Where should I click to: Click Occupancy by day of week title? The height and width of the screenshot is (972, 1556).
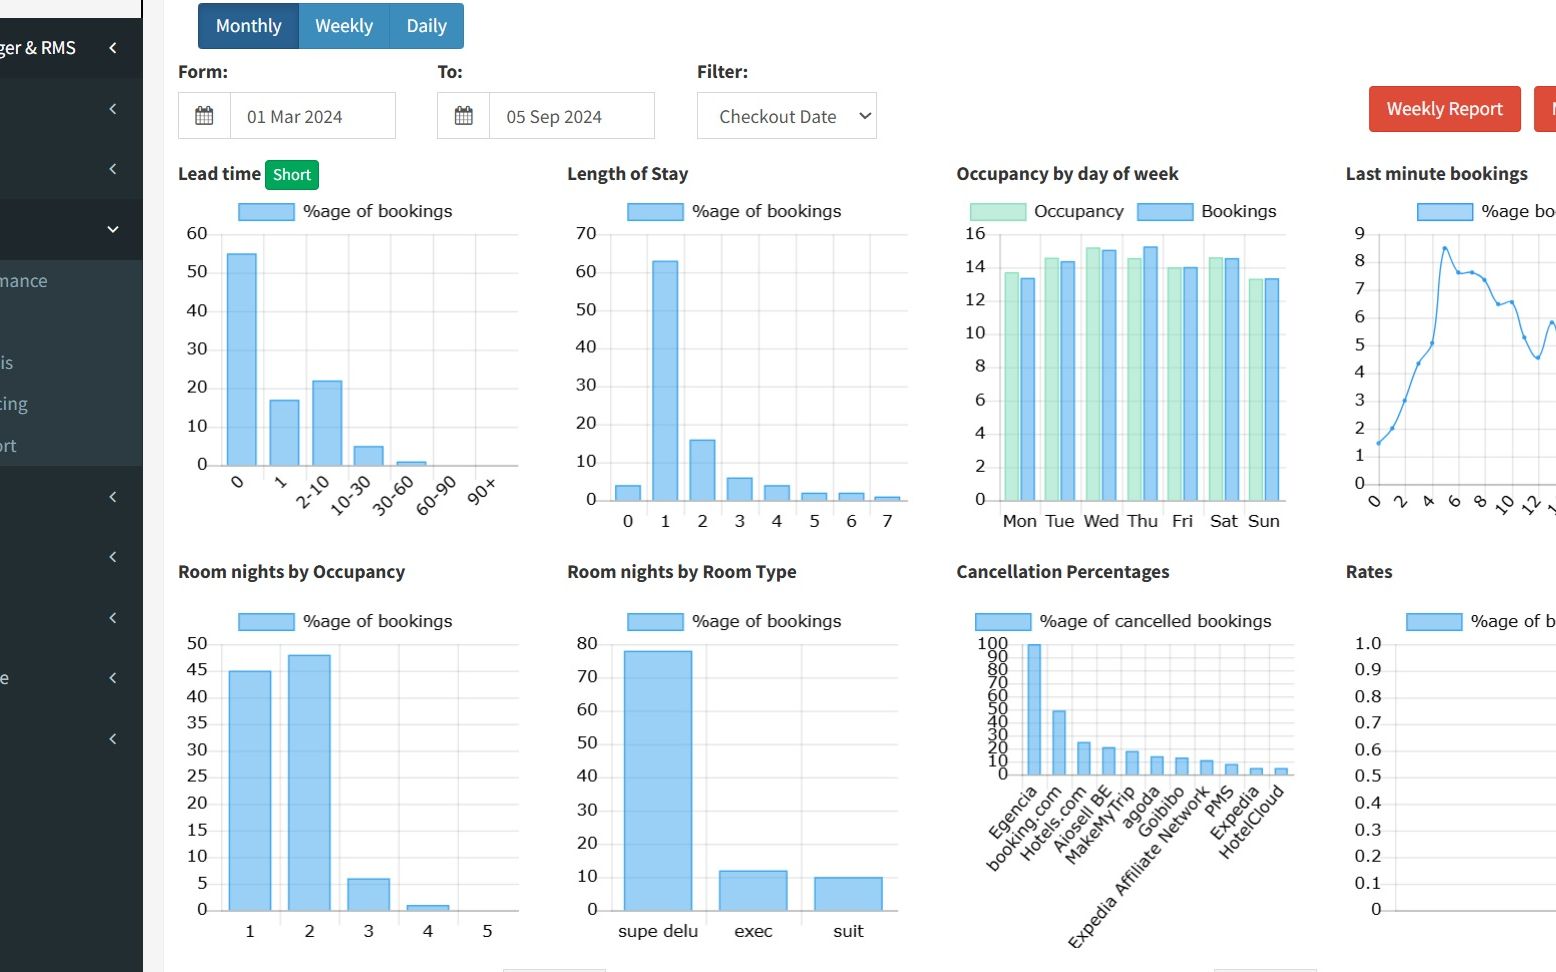click(1067, 174)
